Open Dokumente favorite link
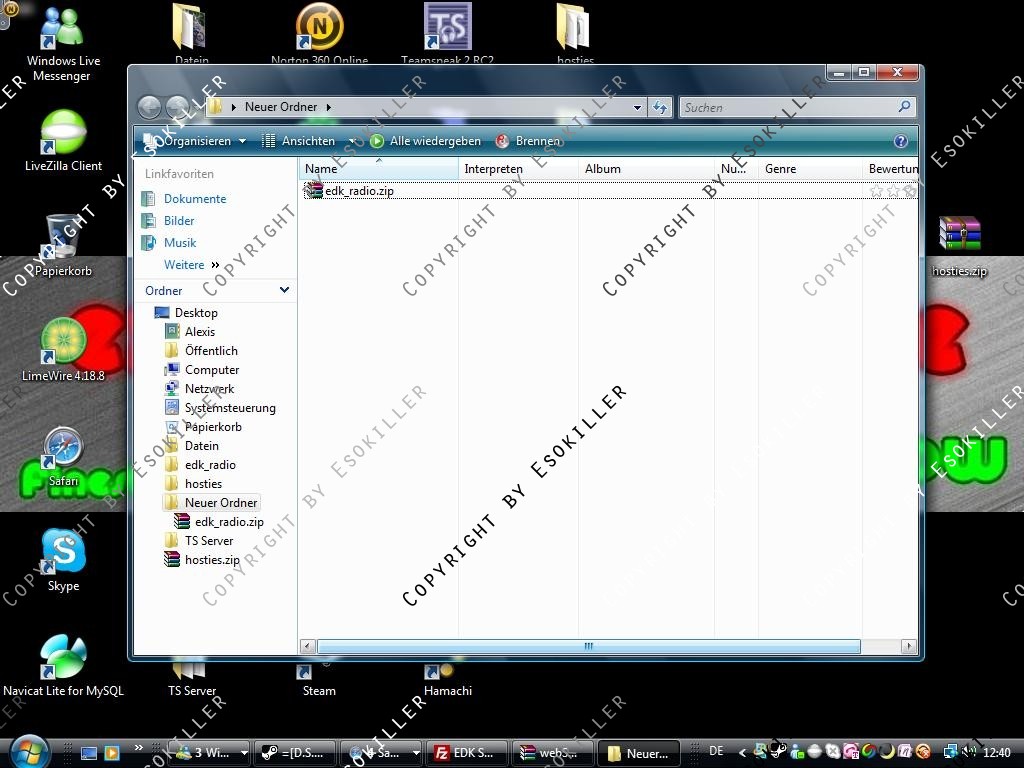Image resolution: width=1024 pixels, height=768 pixels. click(x=195, y=199)
